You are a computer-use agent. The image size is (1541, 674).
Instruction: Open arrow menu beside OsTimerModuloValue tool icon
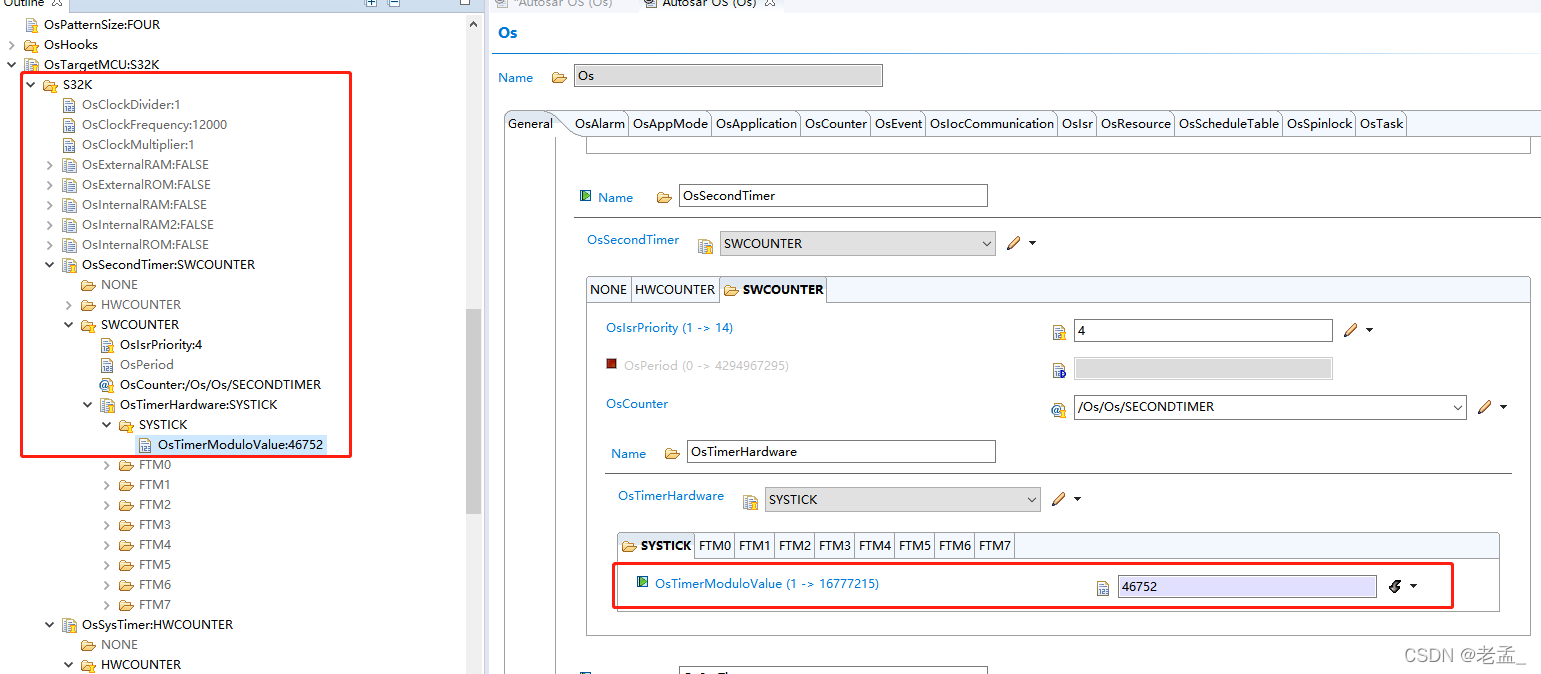1414,587
